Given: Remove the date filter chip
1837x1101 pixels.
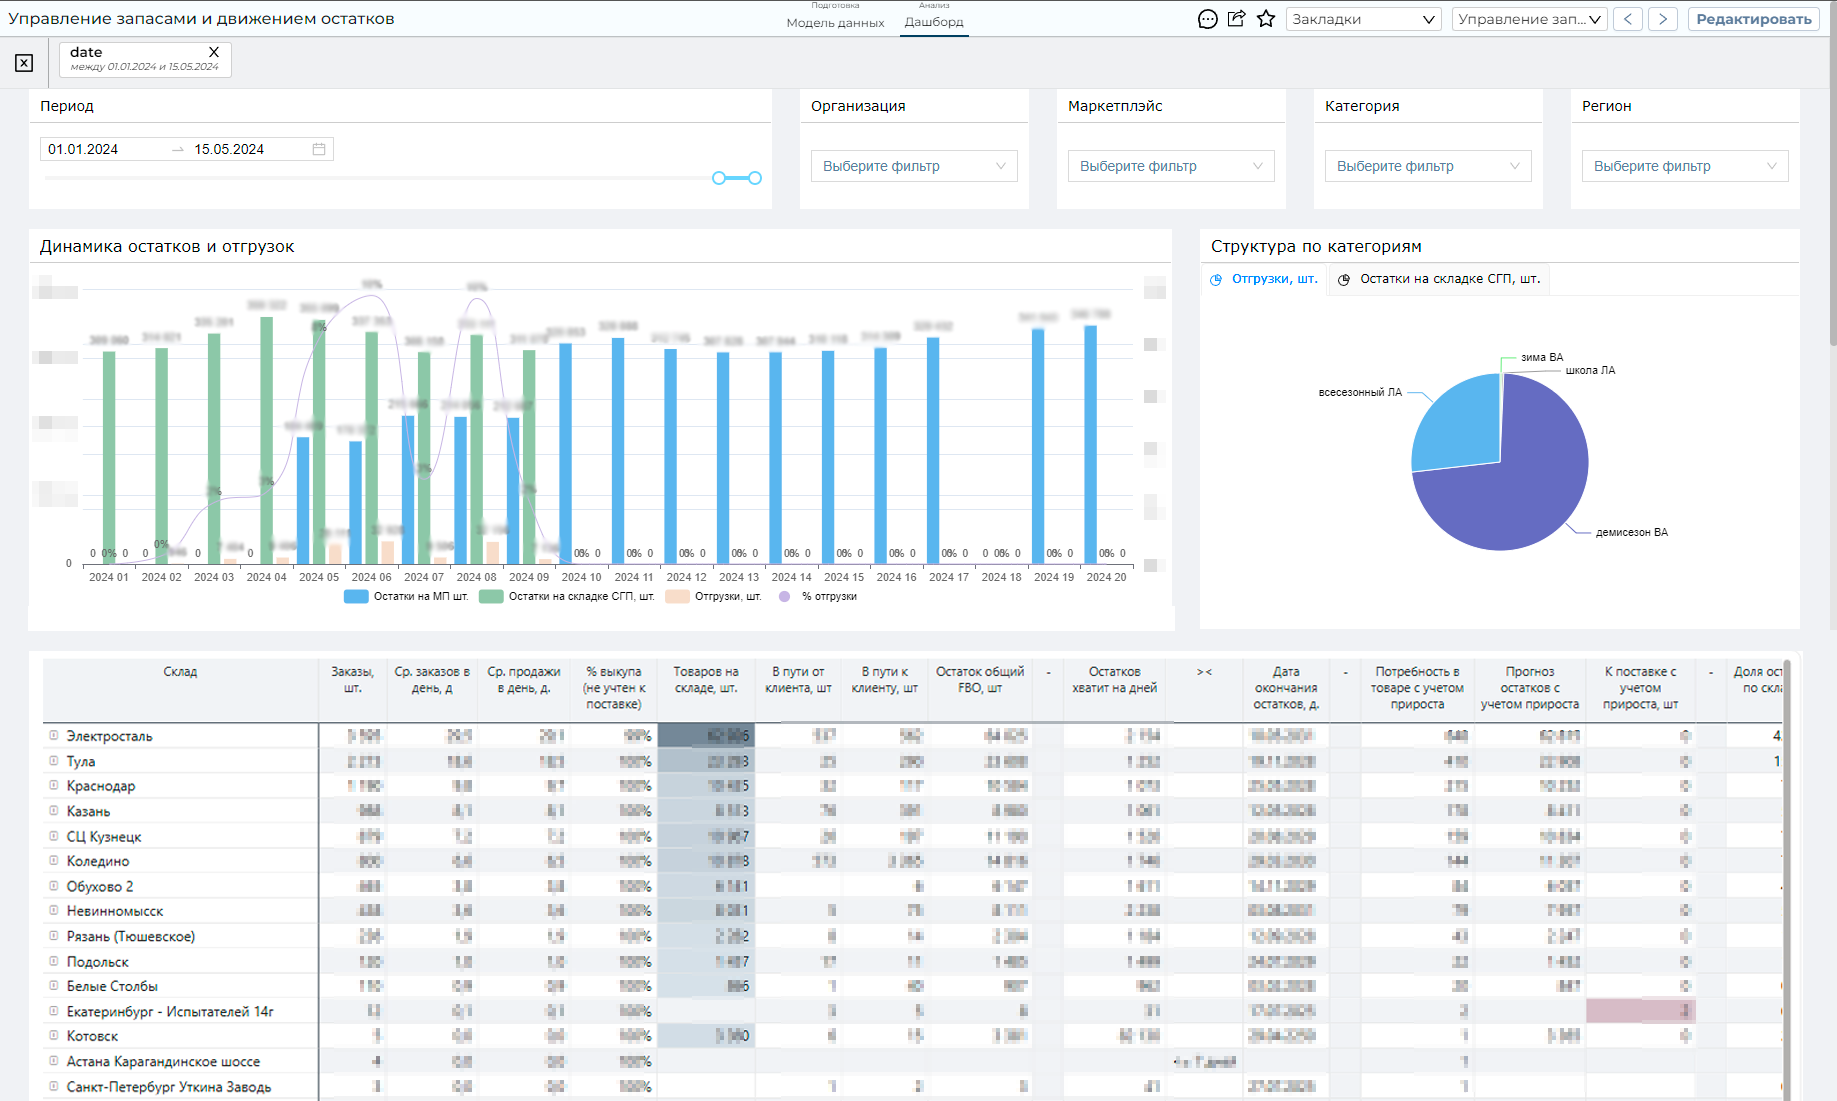Looking at the screenshot, I should pos(213,52).
